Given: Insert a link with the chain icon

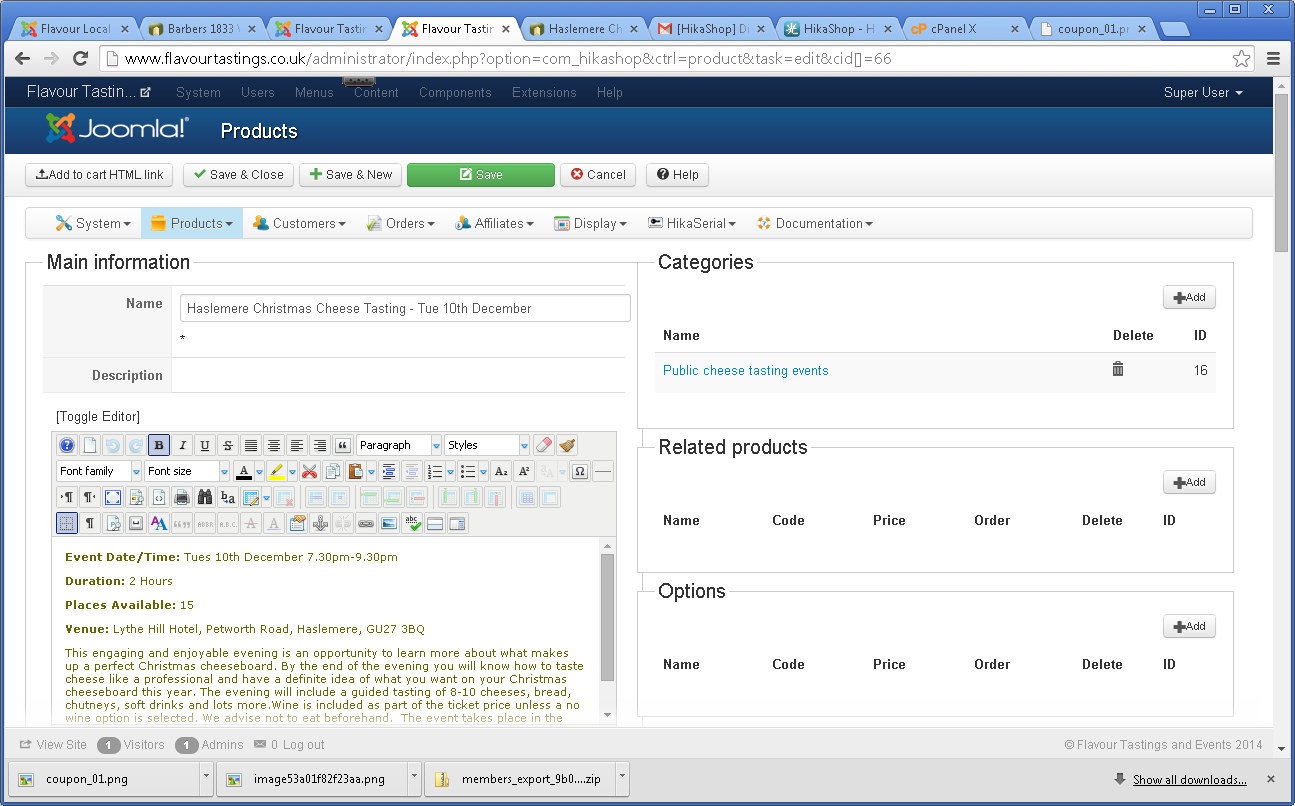Looking at the screenshot, I should tap(366, 523).
